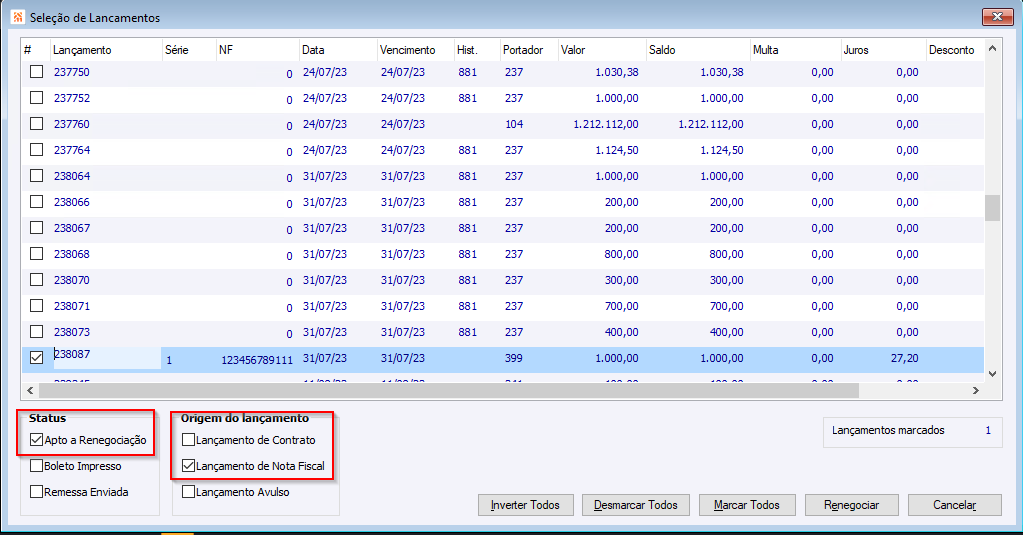Click Saldo 700,00 in row 238071
Viewport: 1023px width, 535px height.
(726, 306)
